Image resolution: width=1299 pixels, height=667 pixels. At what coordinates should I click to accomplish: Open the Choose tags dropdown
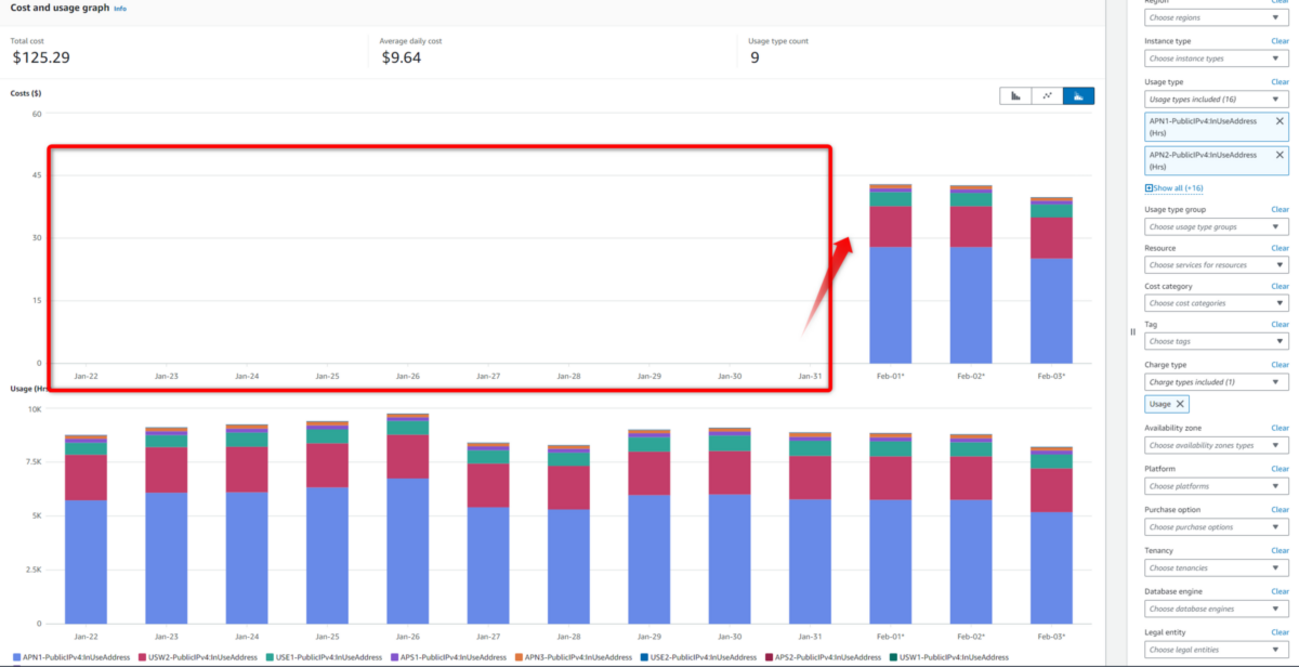point(1216,341)
